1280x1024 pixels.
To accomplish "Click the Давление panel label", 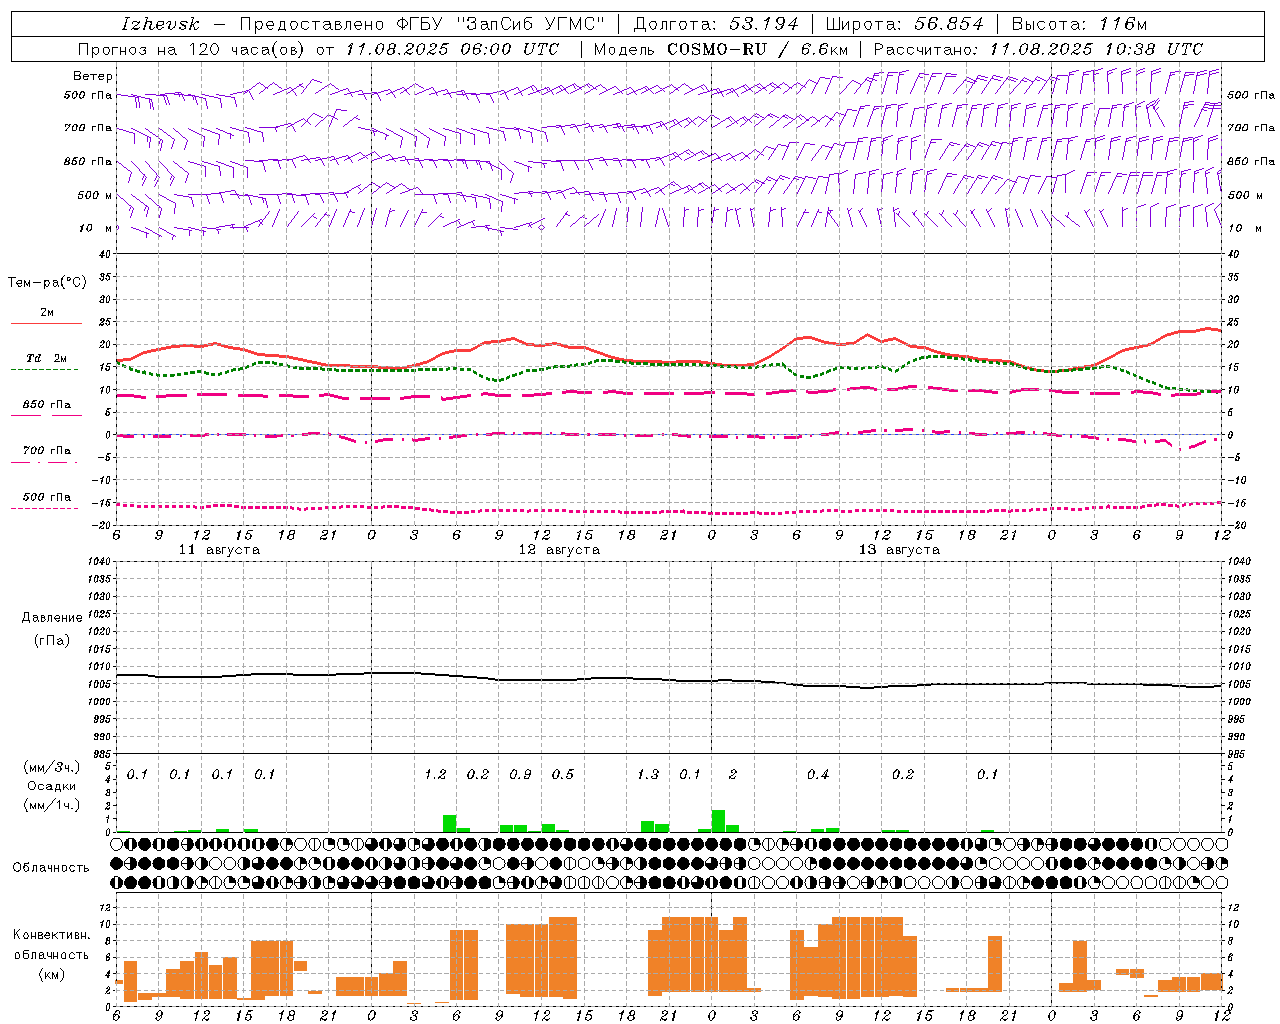I will pyautogui.click(x=52, y=618).
